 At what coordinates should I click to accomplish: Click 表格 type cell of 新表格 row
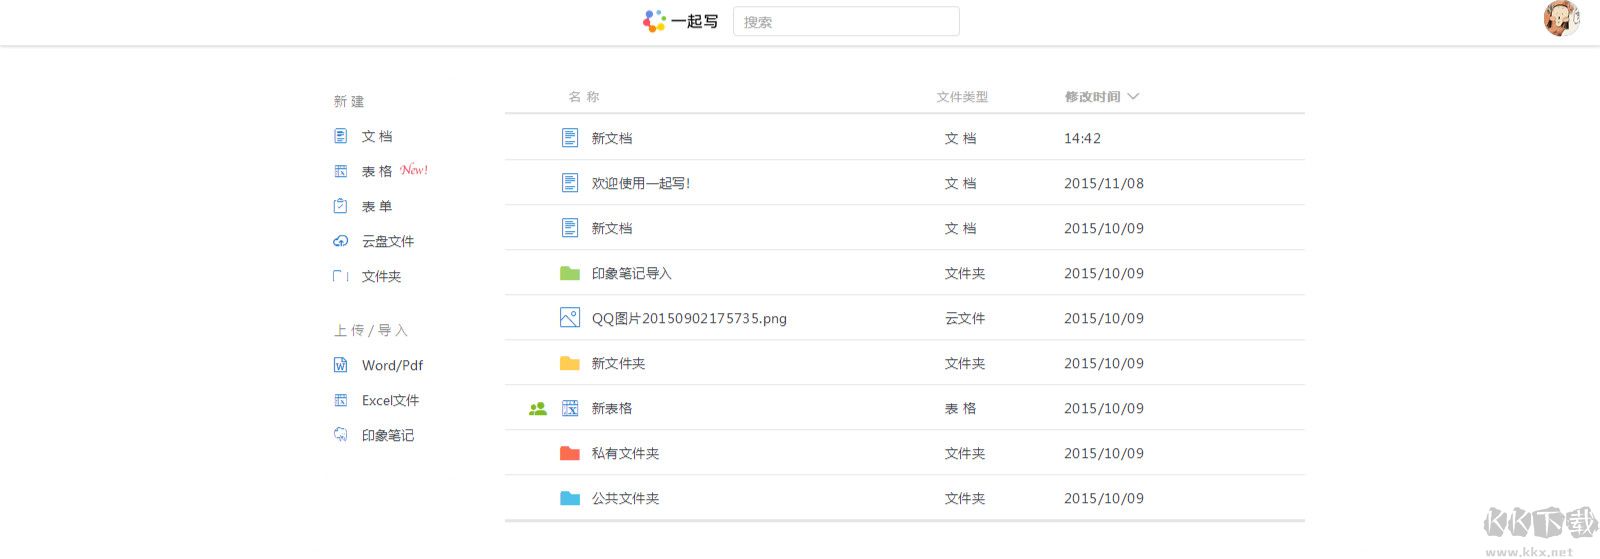coord(961,408)
